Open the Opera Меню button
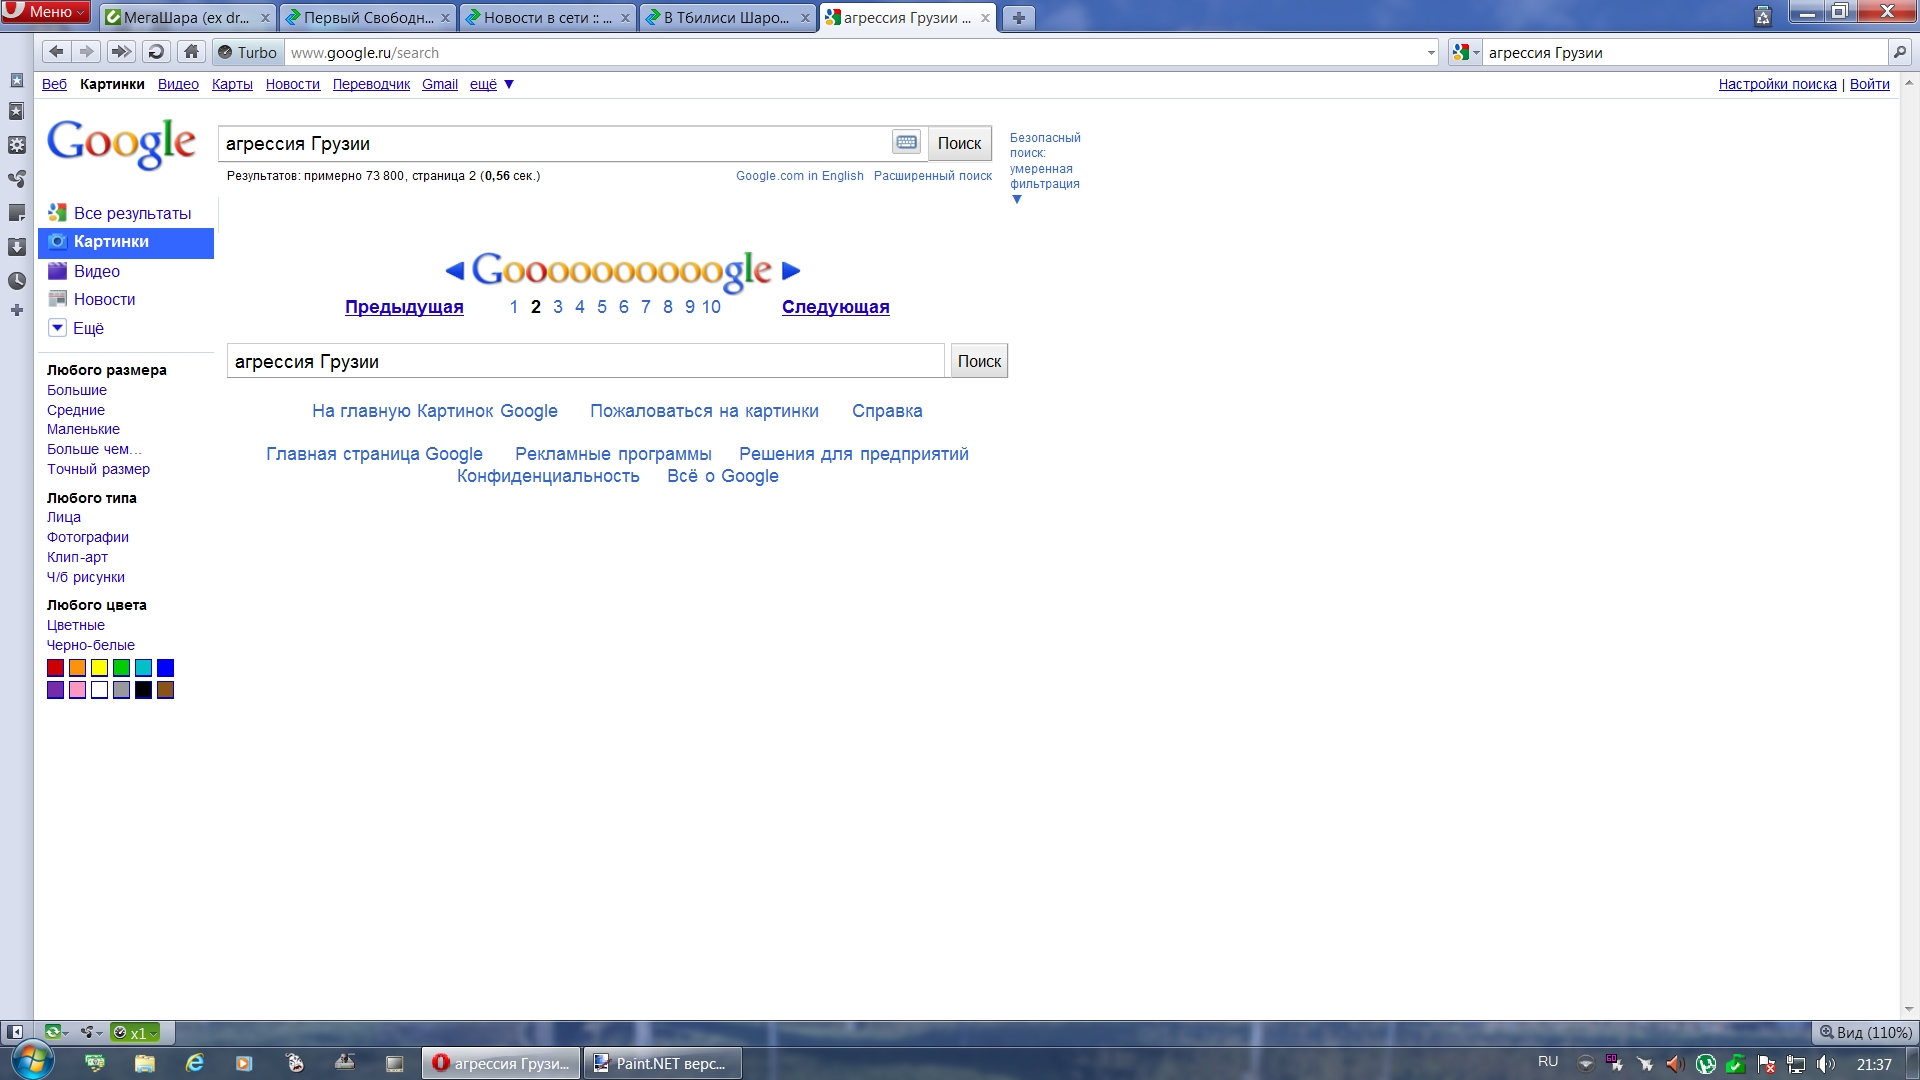 point(46,12)
